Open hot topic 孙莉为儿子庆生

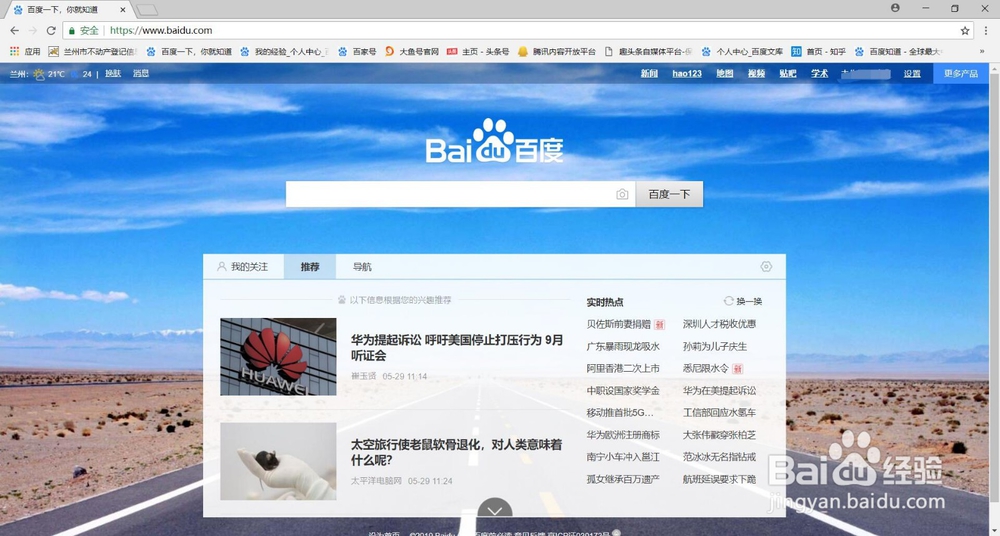pos(715,346)
